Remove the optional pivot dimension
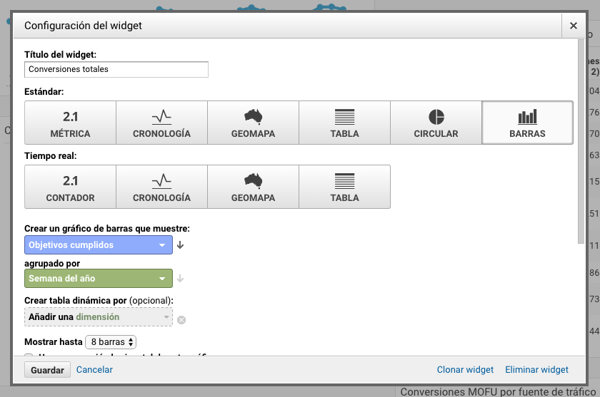The height and width of the screenshot is (397, 600). point(181,320)
